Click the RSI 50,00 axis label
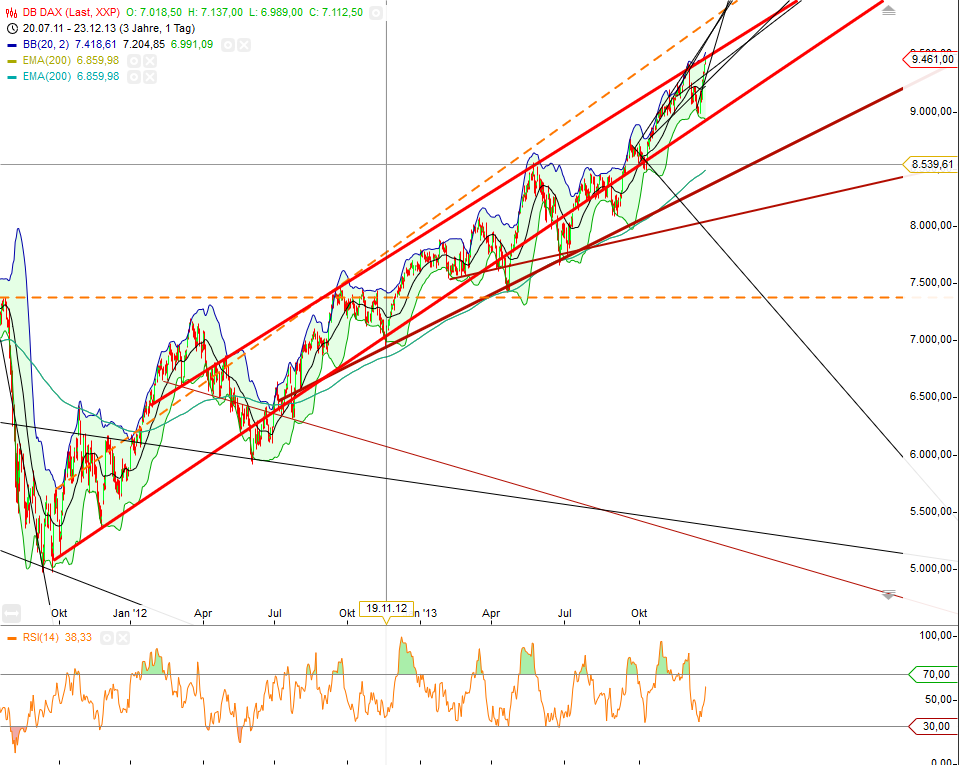This screenshot has height=765, width=959. (x=938, y=700)
